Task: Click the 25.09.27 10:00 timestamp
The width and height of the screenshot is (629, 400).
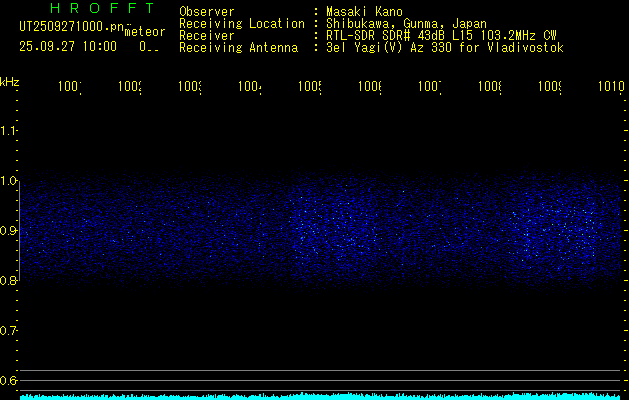Action: pos(67,46)
